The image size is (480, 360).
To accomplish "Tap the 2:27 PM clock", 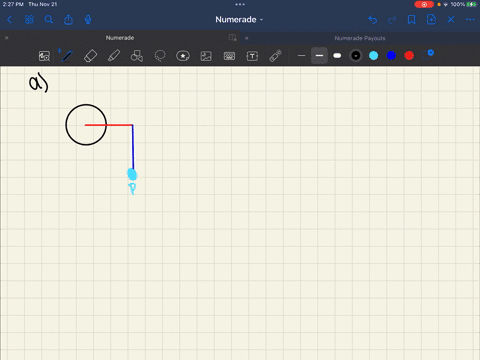I will [x=13, y=4].
